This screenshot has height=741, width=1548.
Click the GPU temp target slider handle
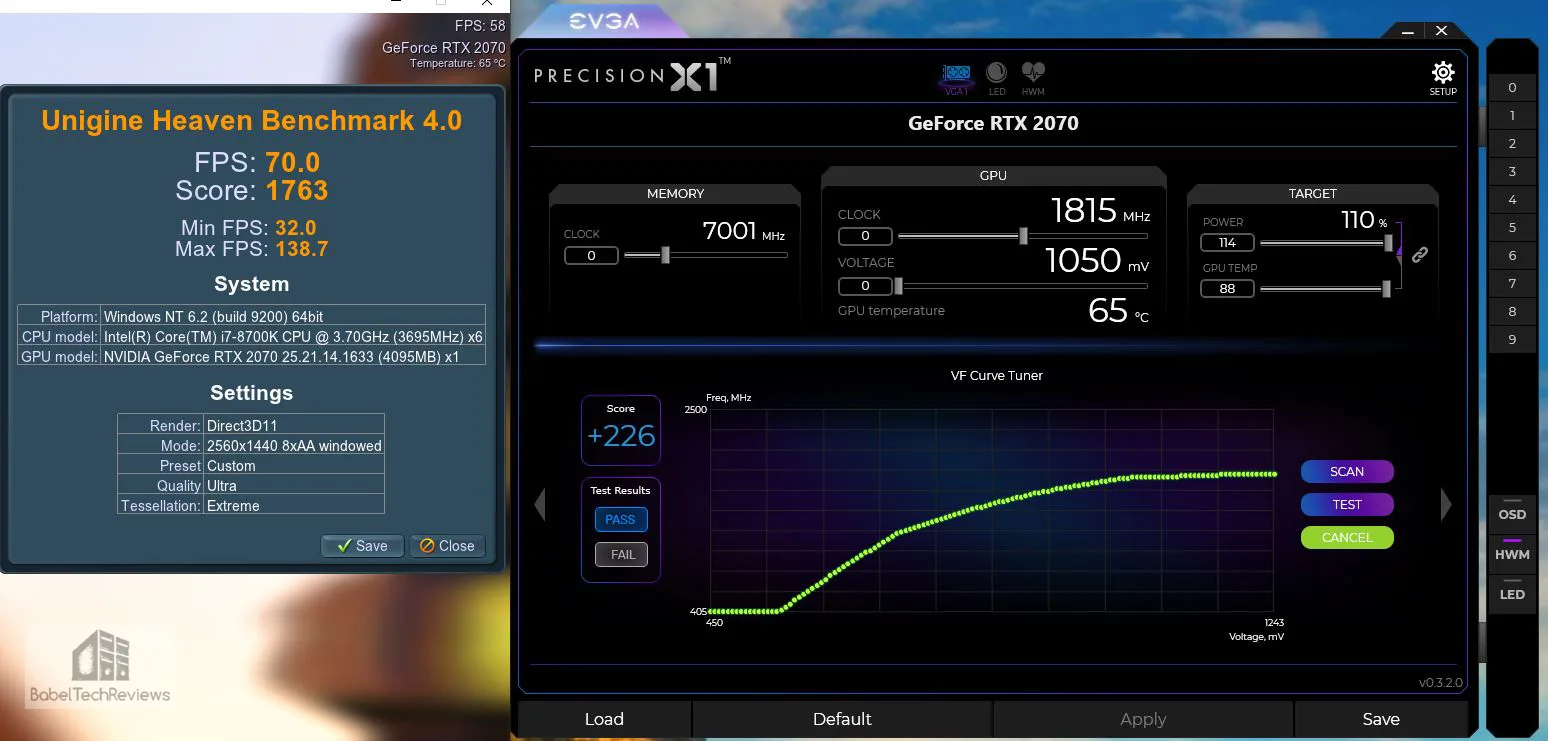(x=1386, y=289)
